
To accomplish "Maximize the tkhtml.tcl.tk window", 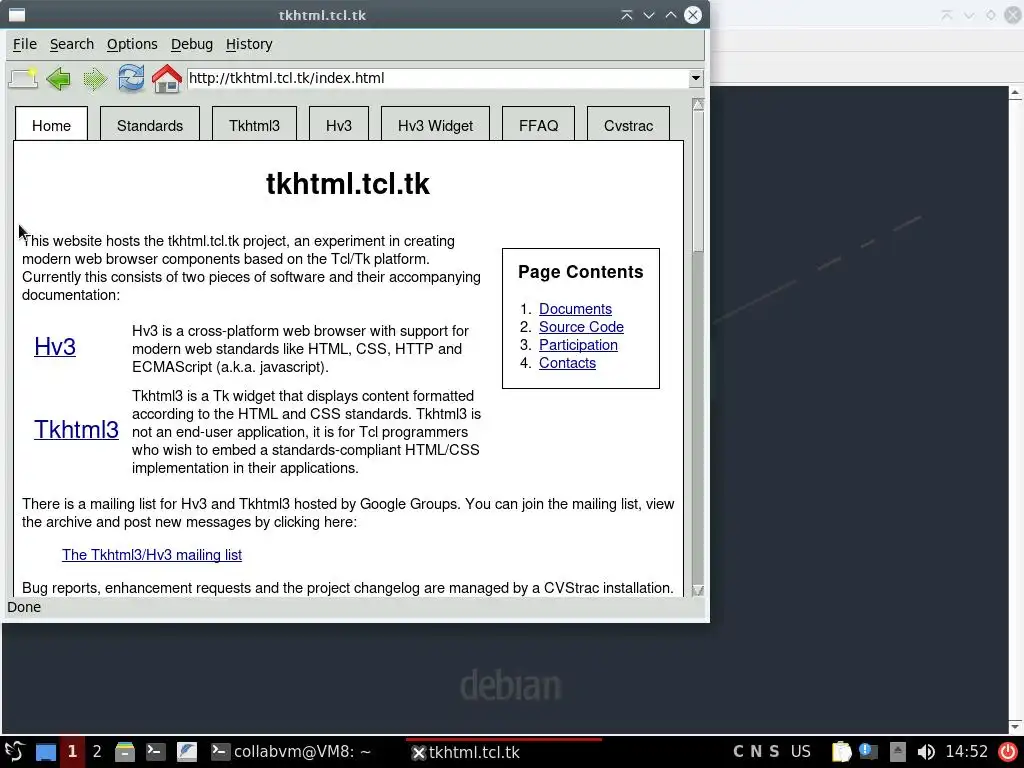I will point(671,15).
